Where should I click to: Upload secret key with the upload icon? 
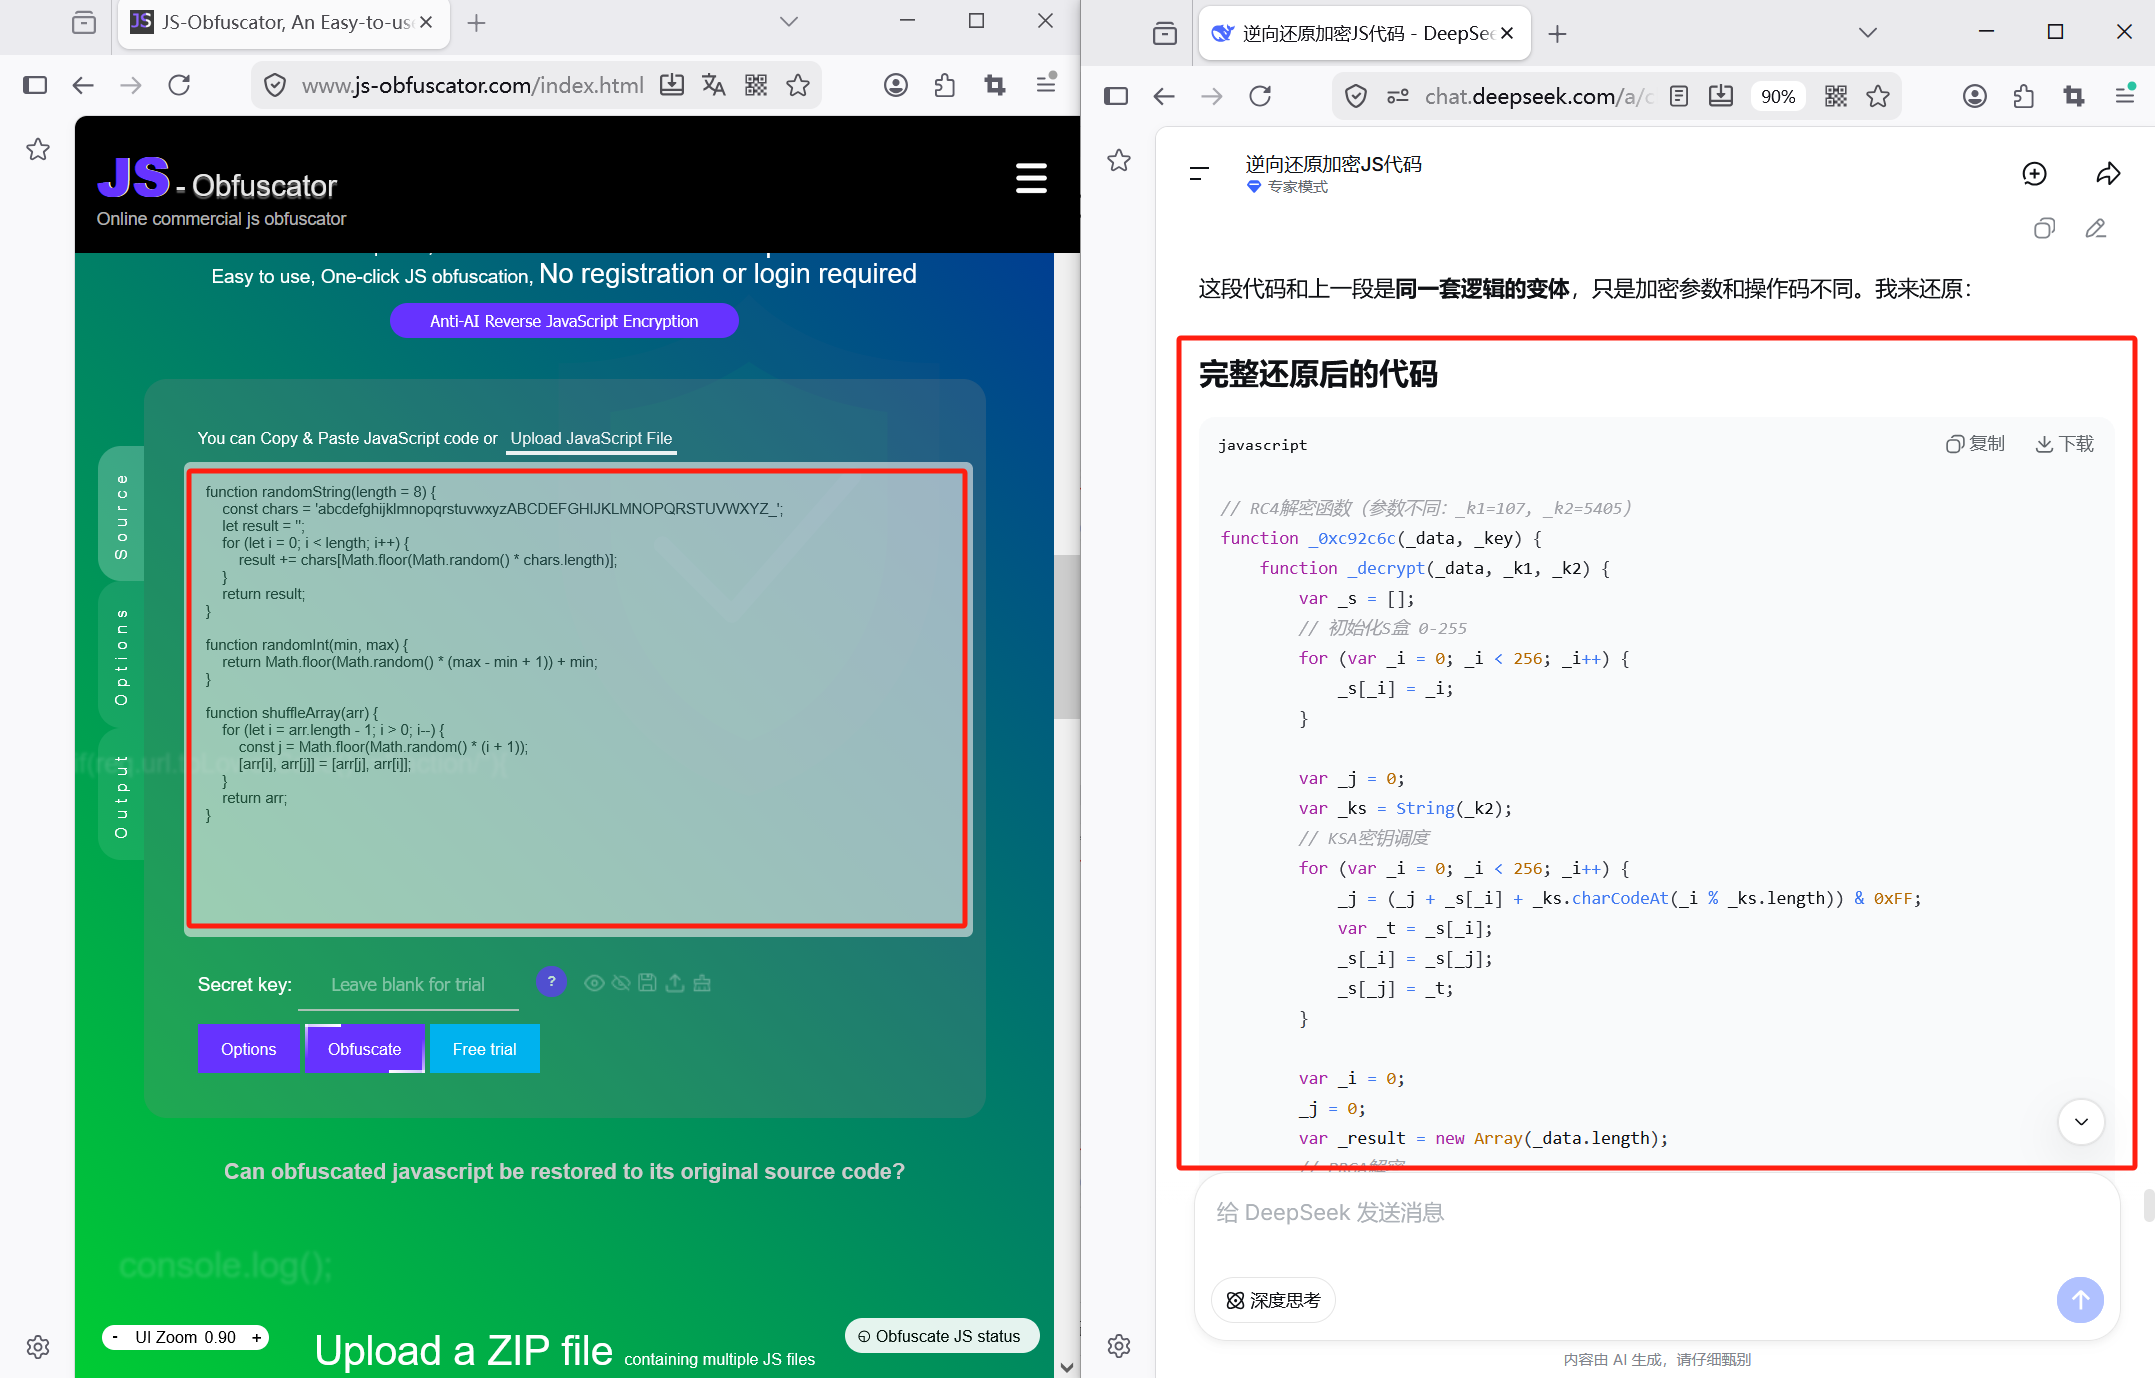click(675, 983)
